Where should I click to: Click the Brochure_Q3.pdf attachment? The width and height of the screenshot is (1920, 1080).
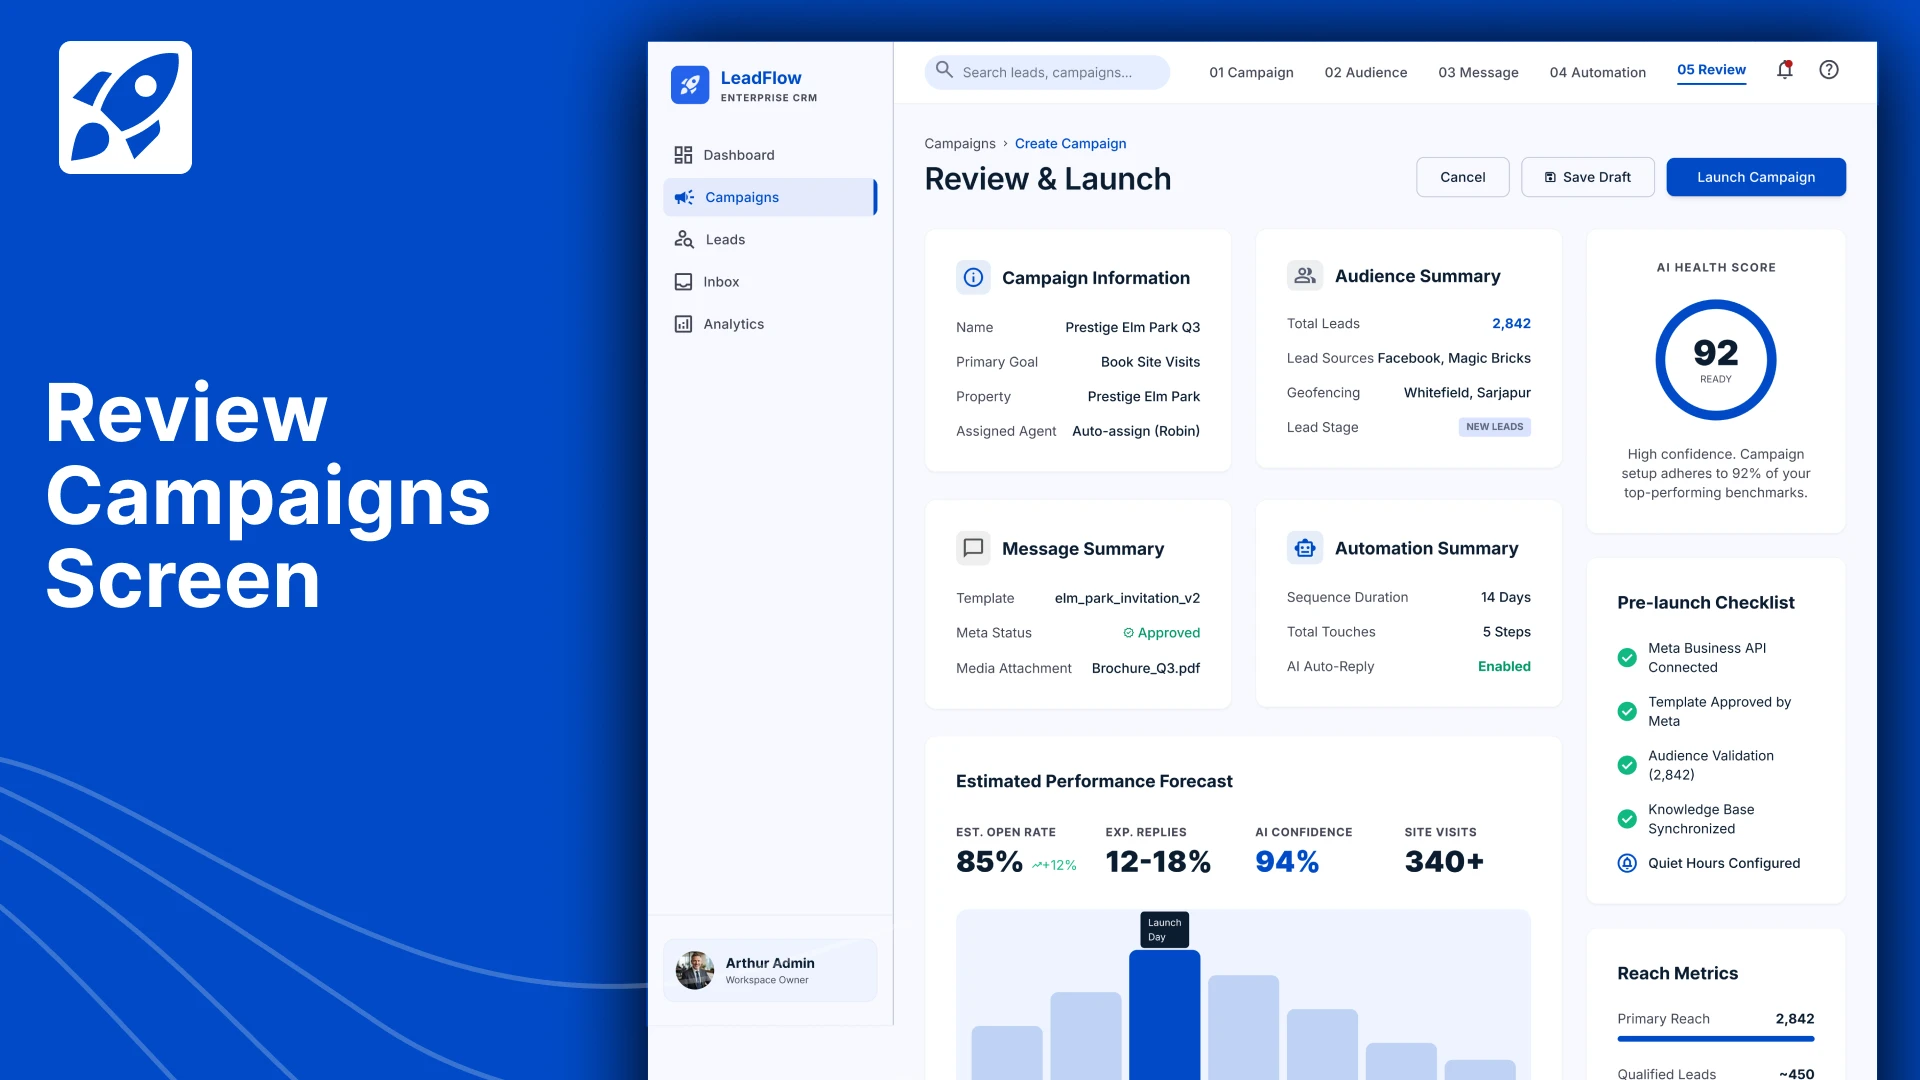pyautogui.click(x=1146, y=668)
